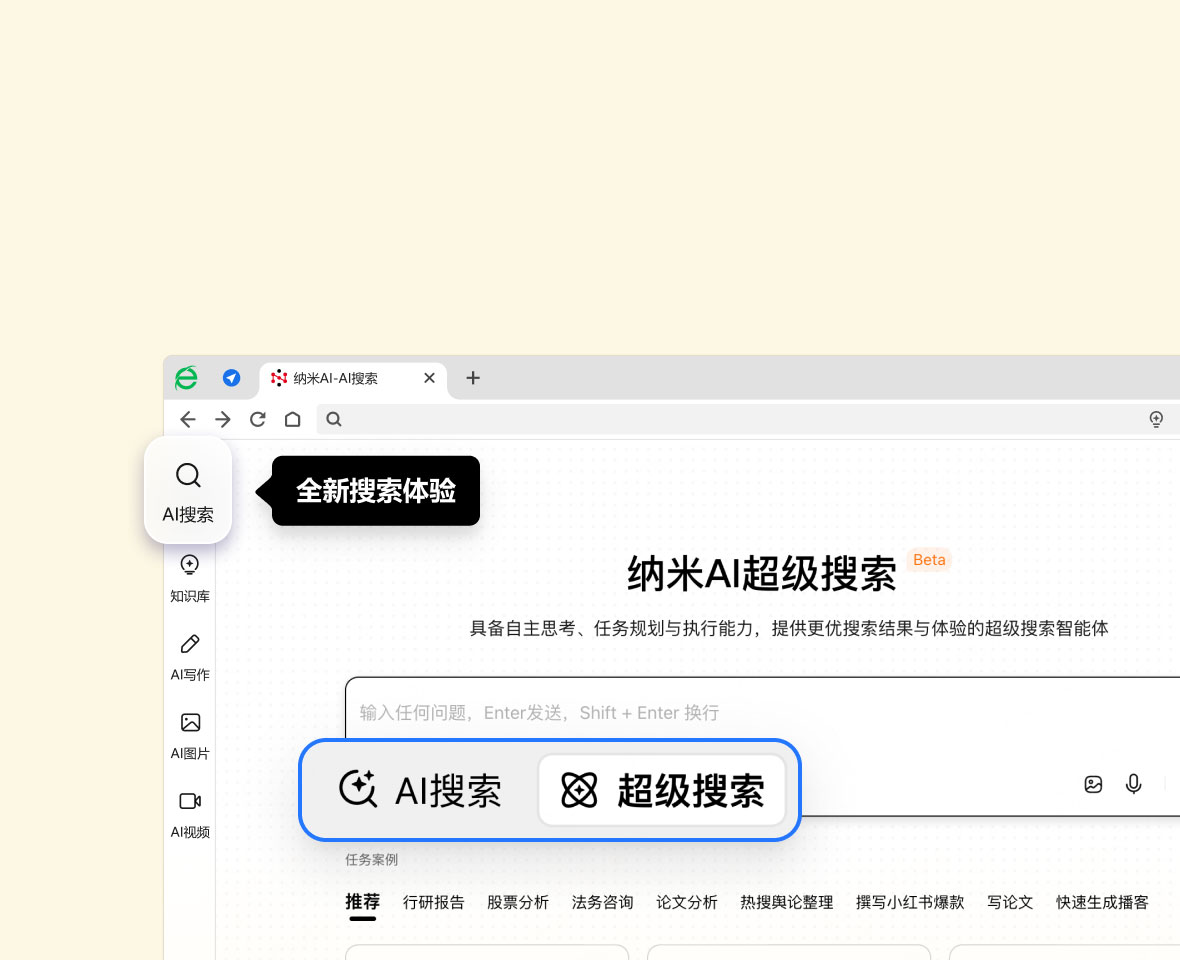Select the 行研报告 task category
This screenshot has height=960, width=1180.
point(434,902)
